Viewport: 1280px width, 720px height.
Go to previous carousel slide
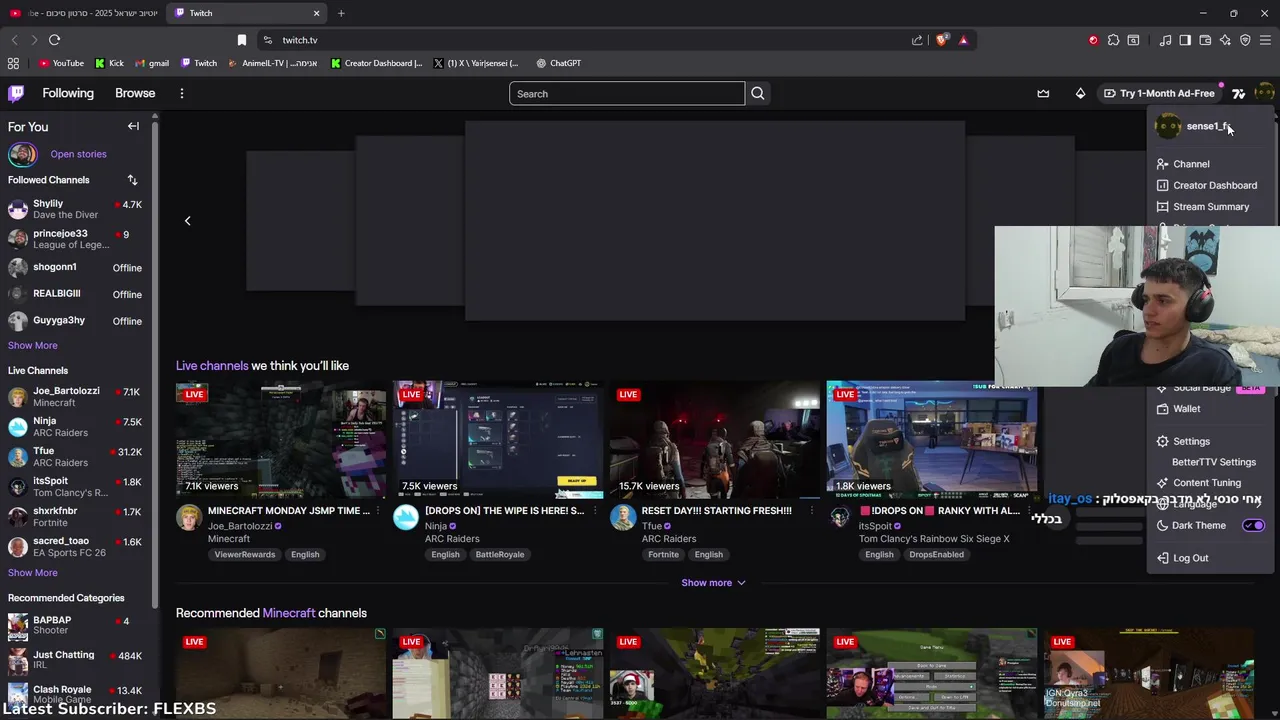click(187, 220)
